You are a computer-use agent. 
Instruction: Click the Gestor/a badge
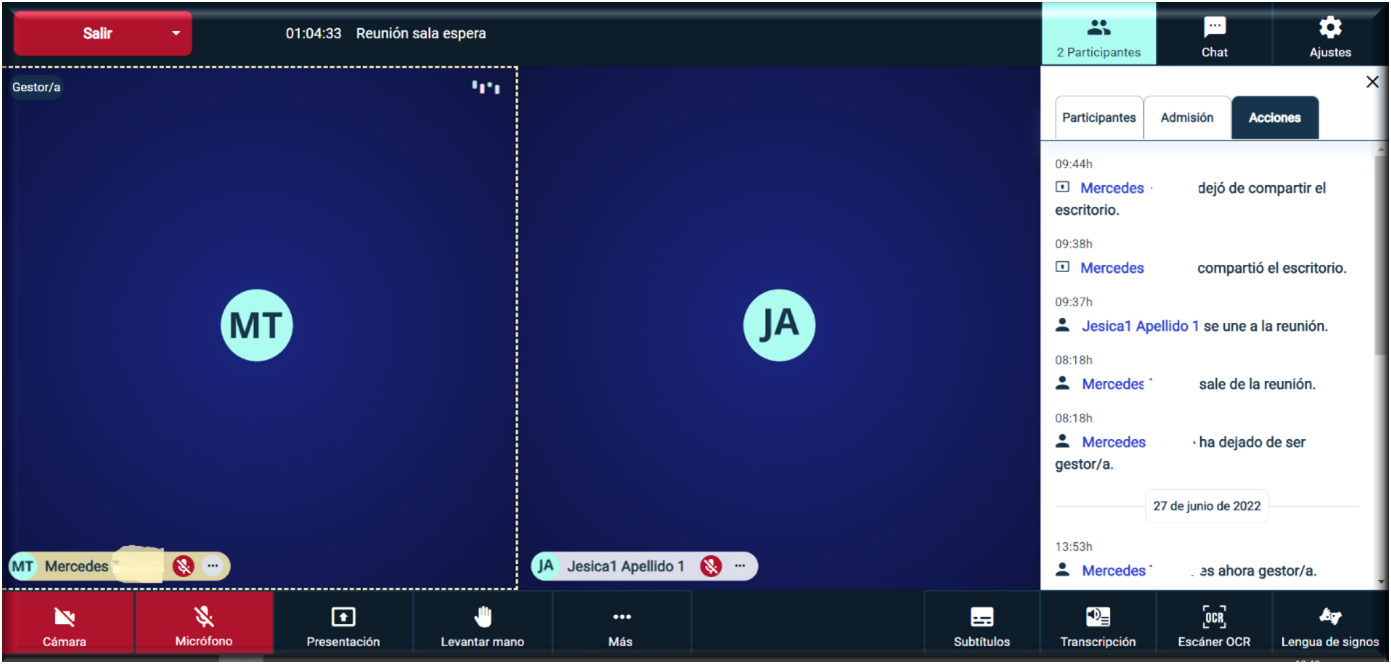36,88
